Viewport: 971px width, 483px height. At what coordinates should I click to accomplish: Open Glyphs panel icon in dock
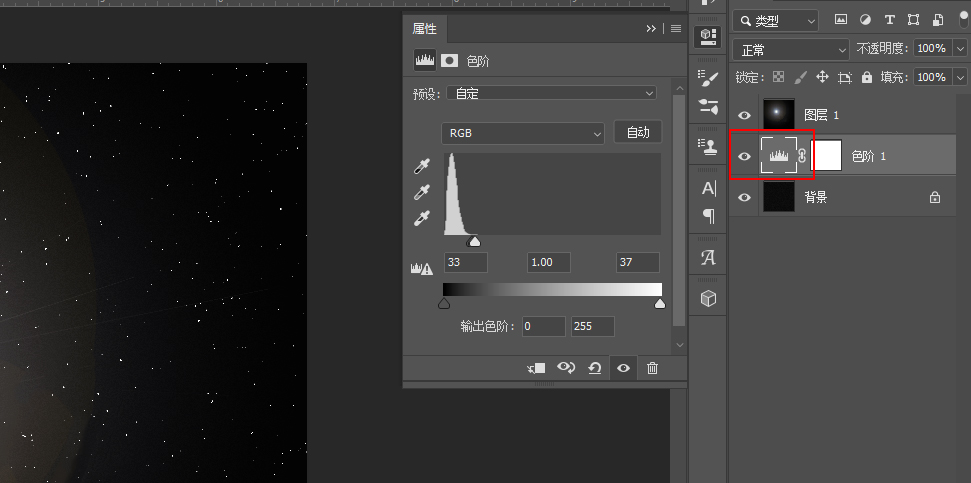pos(708,257)
